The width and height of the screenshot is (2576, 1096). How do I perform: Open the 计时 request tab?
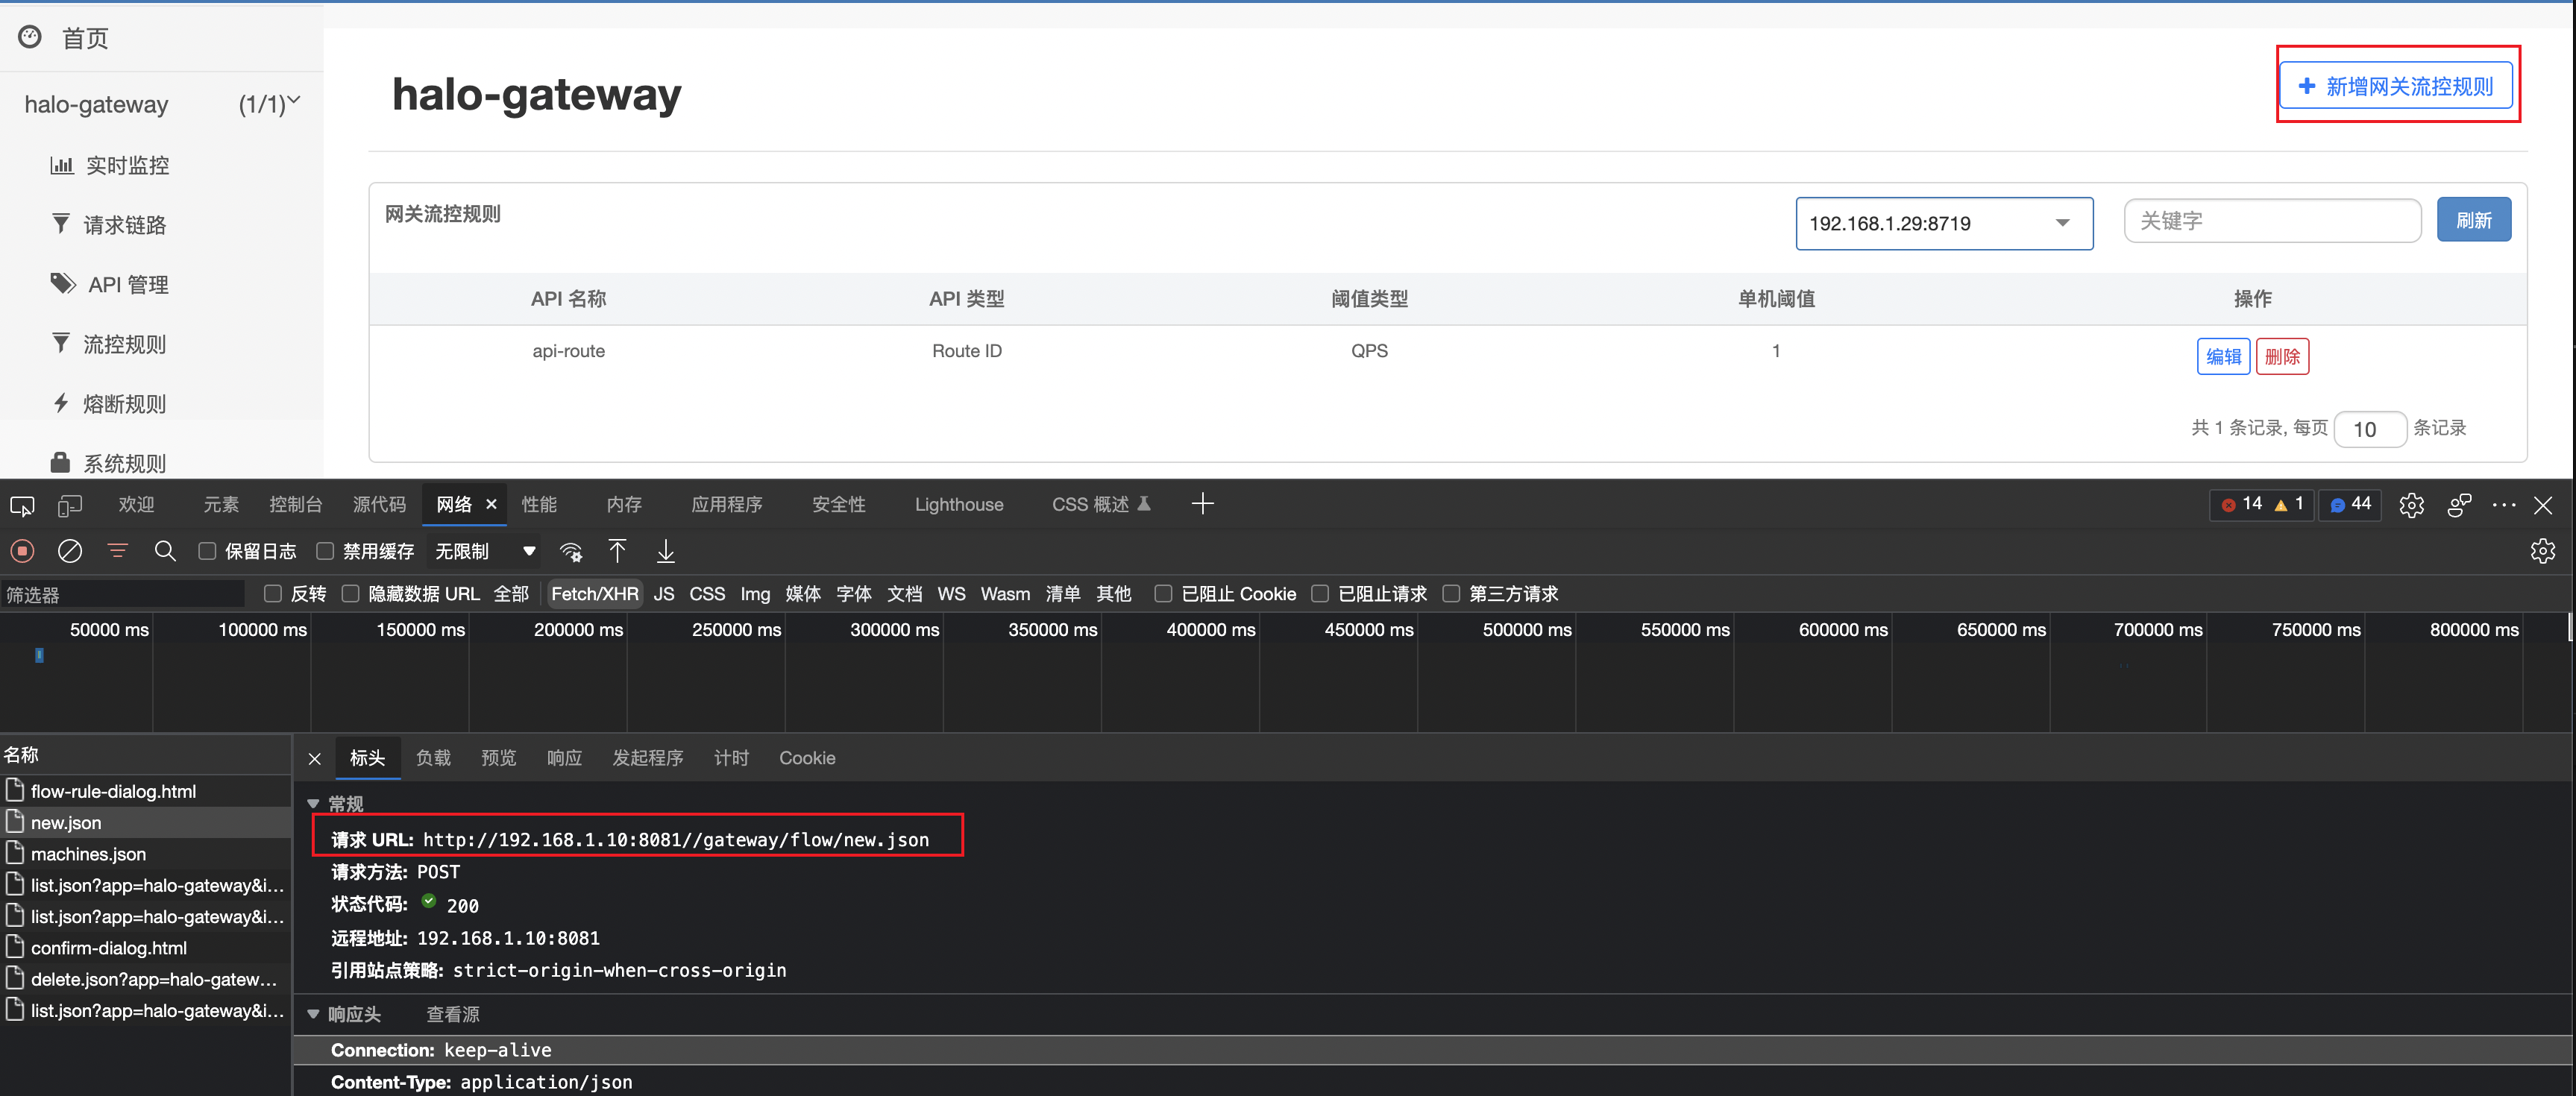(x=731, y=758)
